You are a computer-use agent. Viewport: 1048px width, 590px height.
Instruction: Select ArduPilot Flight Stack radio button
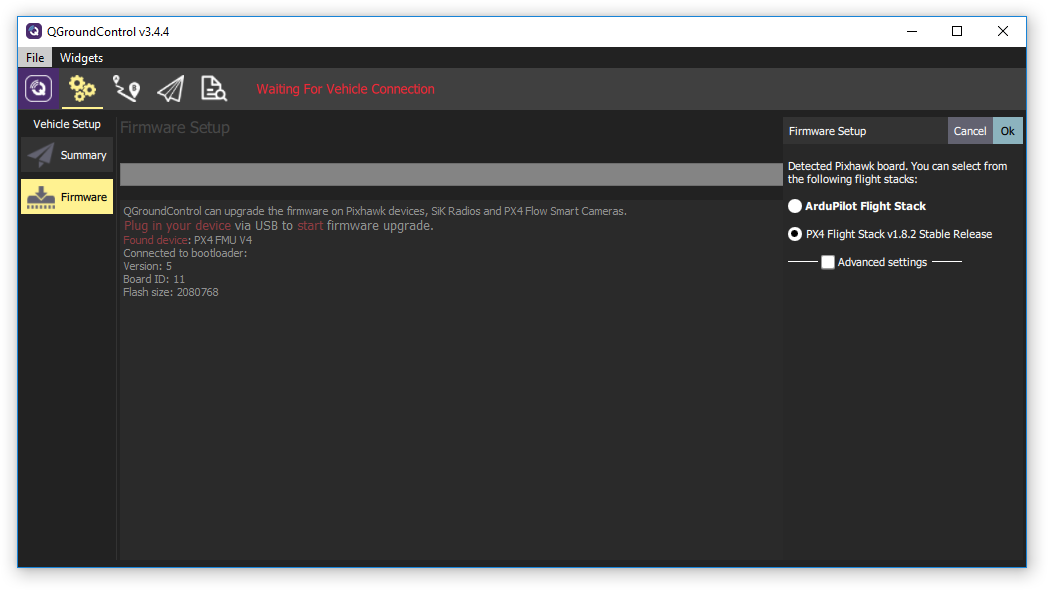pyautogui.click(x=795, y=206)
